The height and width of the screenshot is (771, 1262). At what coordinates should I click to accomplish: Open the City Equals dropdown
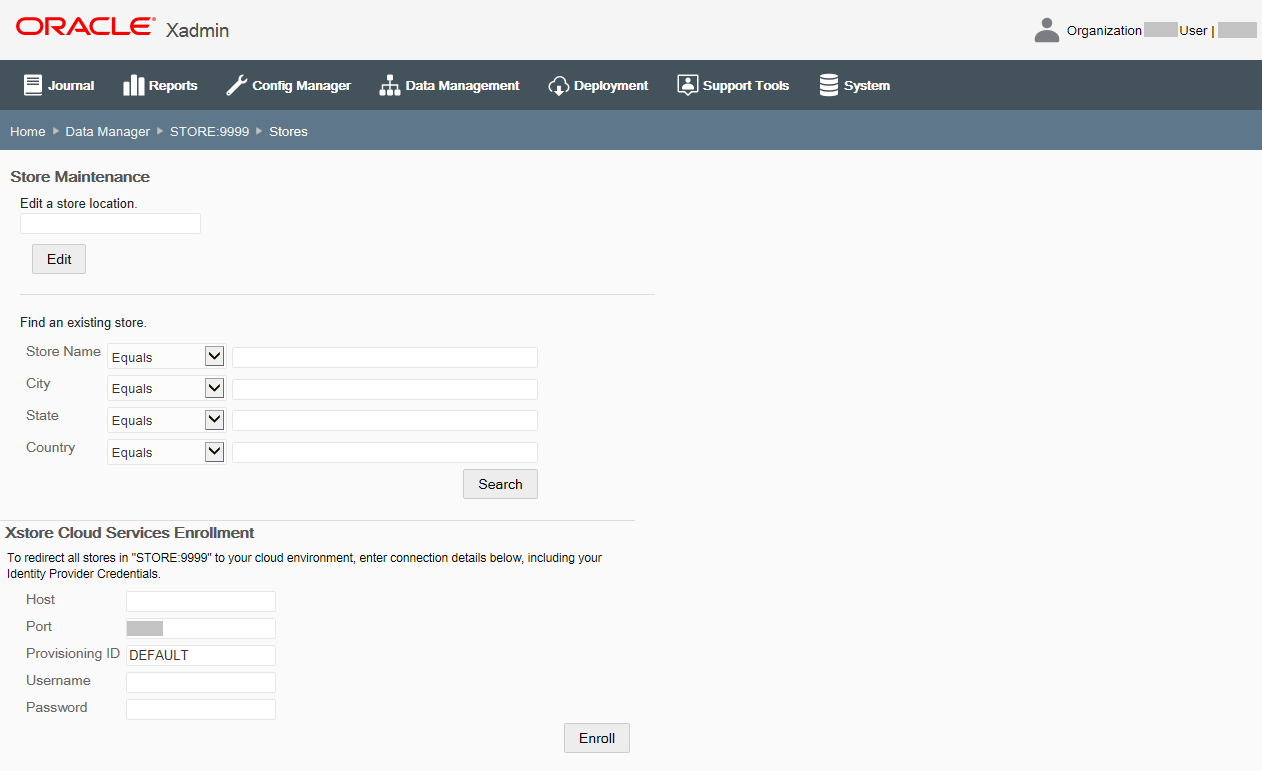point(166,388)
